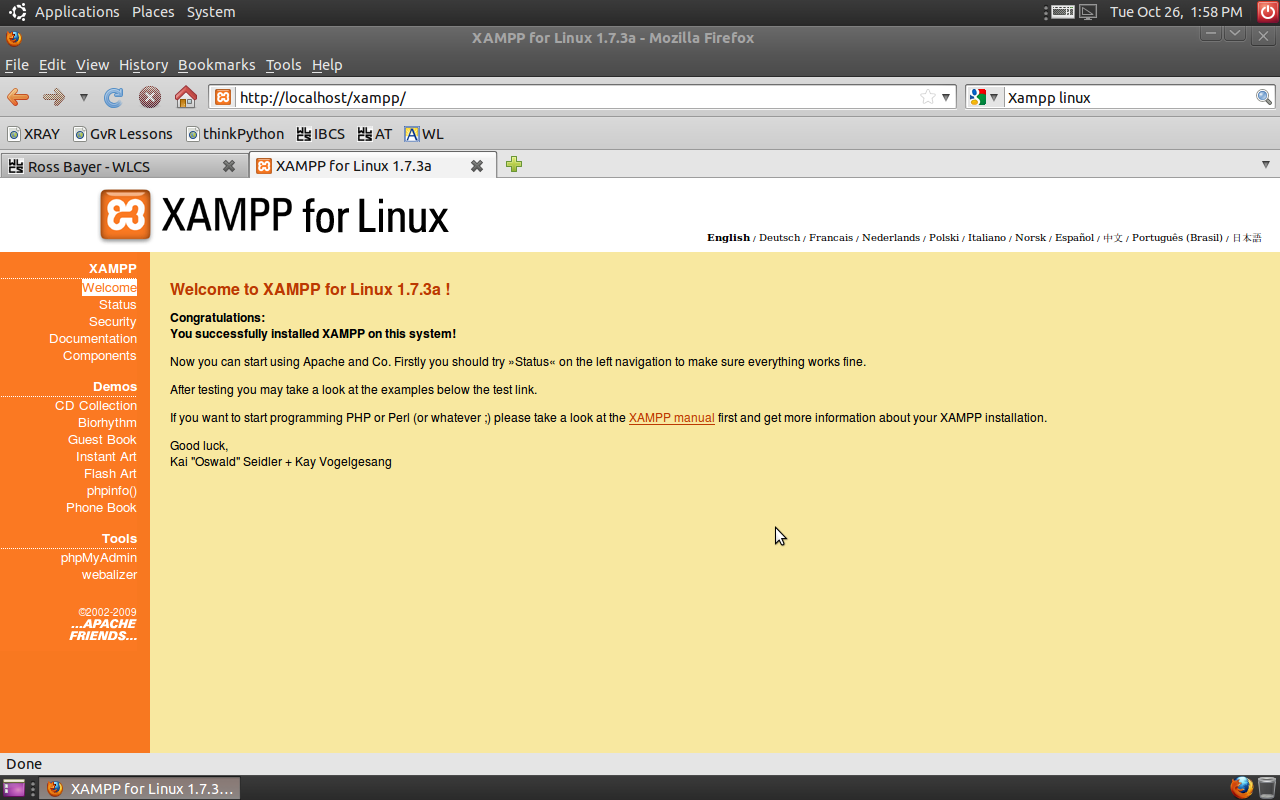
Task: Open the System menu in top panel
Action: (x=211, y=12)
